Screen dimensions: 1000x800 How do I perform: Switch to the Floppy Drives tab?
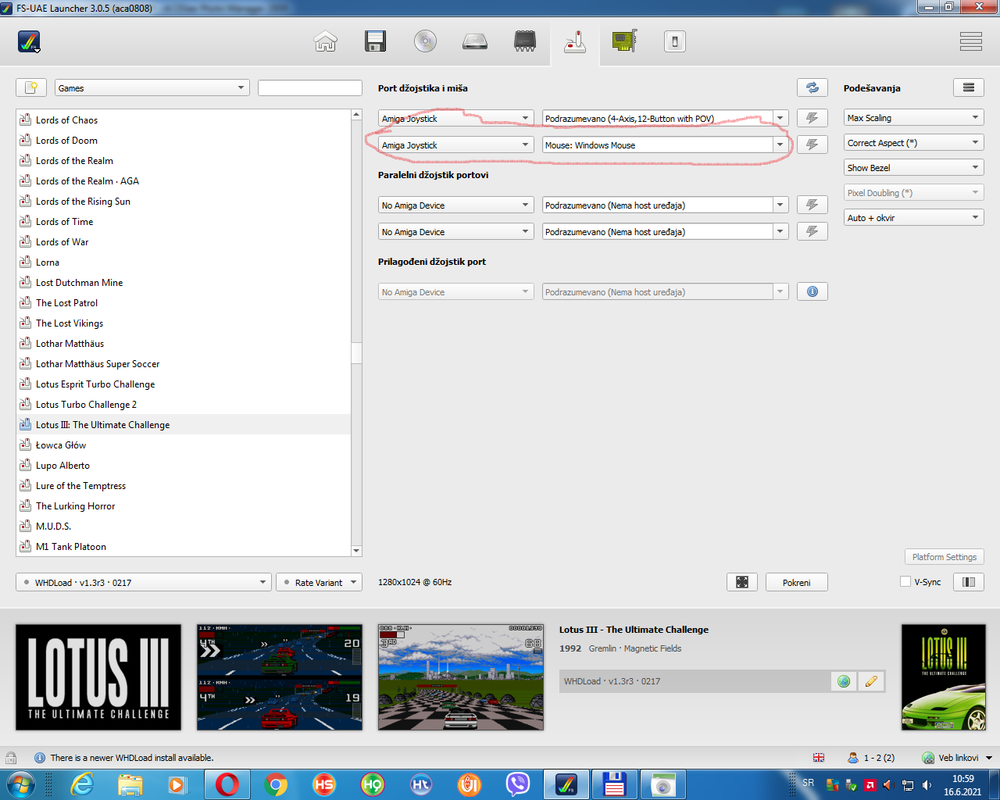coord(375,42)
